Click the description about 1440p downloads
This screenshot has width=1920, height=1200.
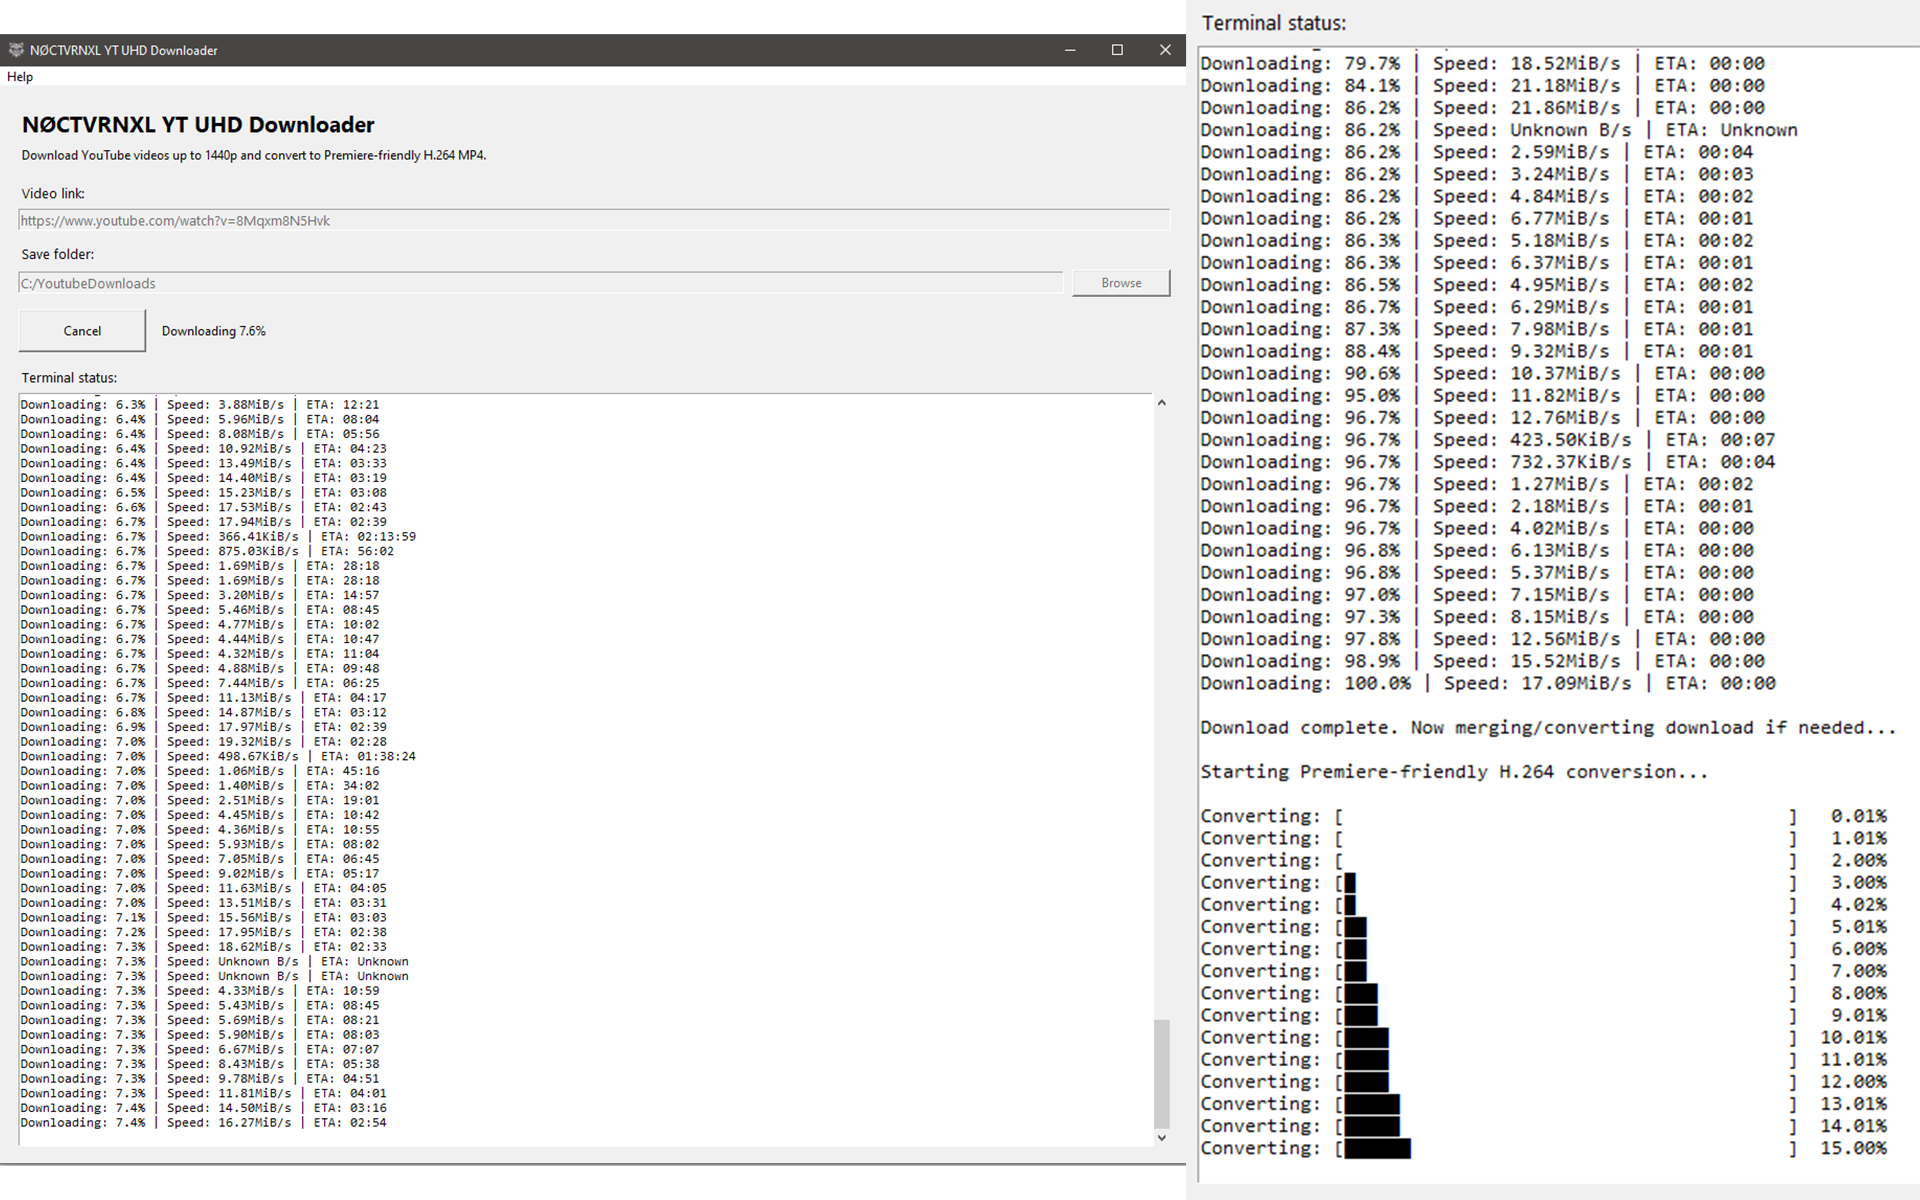coord(254,155)
